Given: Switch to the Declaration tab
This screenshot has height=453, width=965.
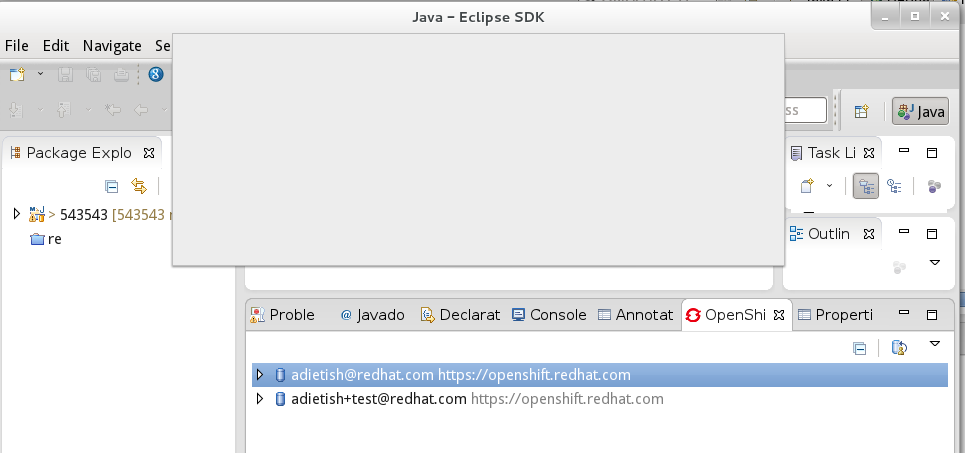Looking at the screenshot, I should coord(460,315).
